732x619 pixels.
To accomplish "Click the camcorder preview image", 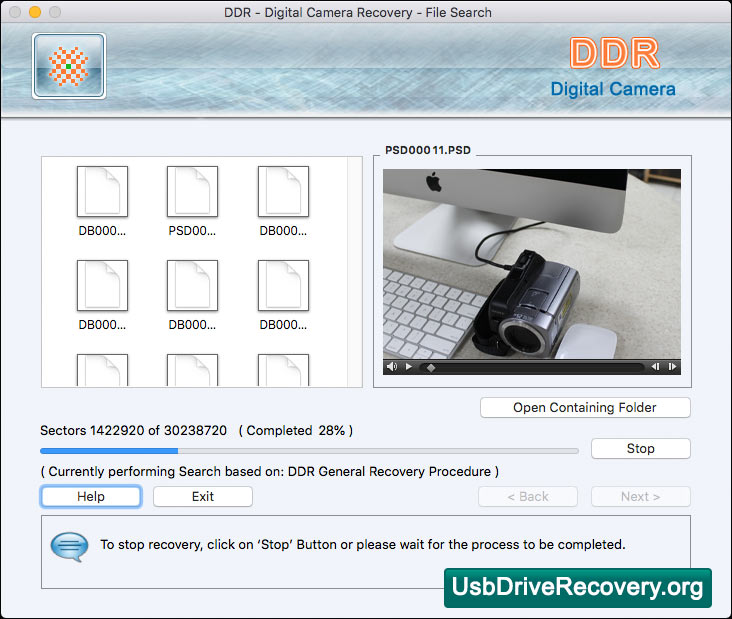I will point(532,264).
